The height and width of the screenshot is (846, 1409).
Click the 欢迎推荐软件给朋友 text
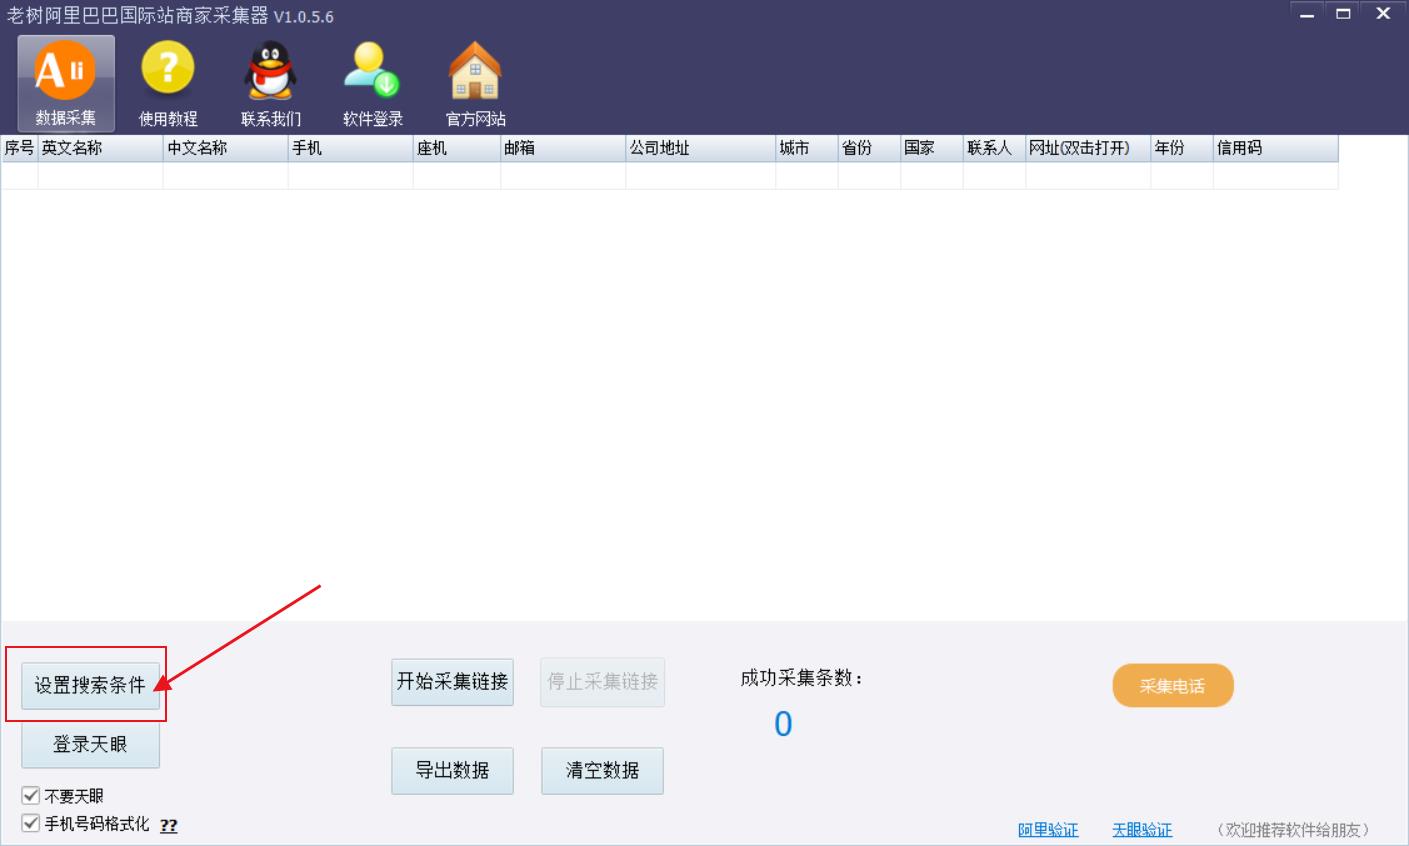(1293, 830)
